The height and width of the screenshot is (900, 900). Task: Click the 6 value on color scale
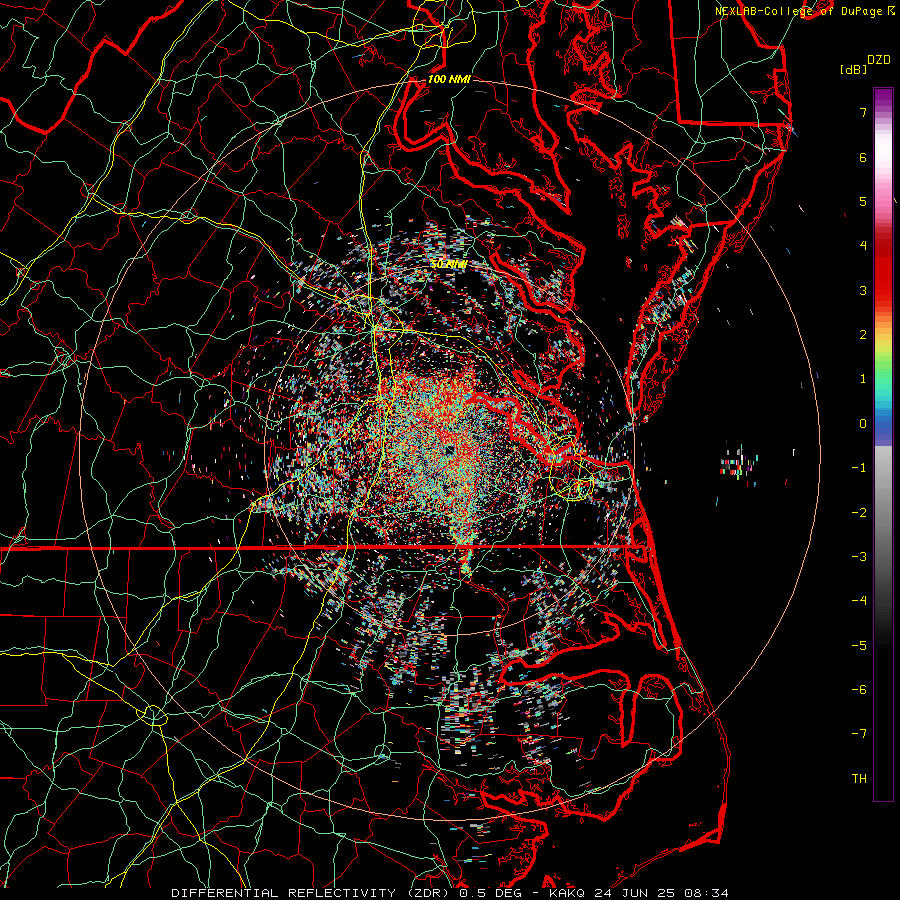(863, 157)
